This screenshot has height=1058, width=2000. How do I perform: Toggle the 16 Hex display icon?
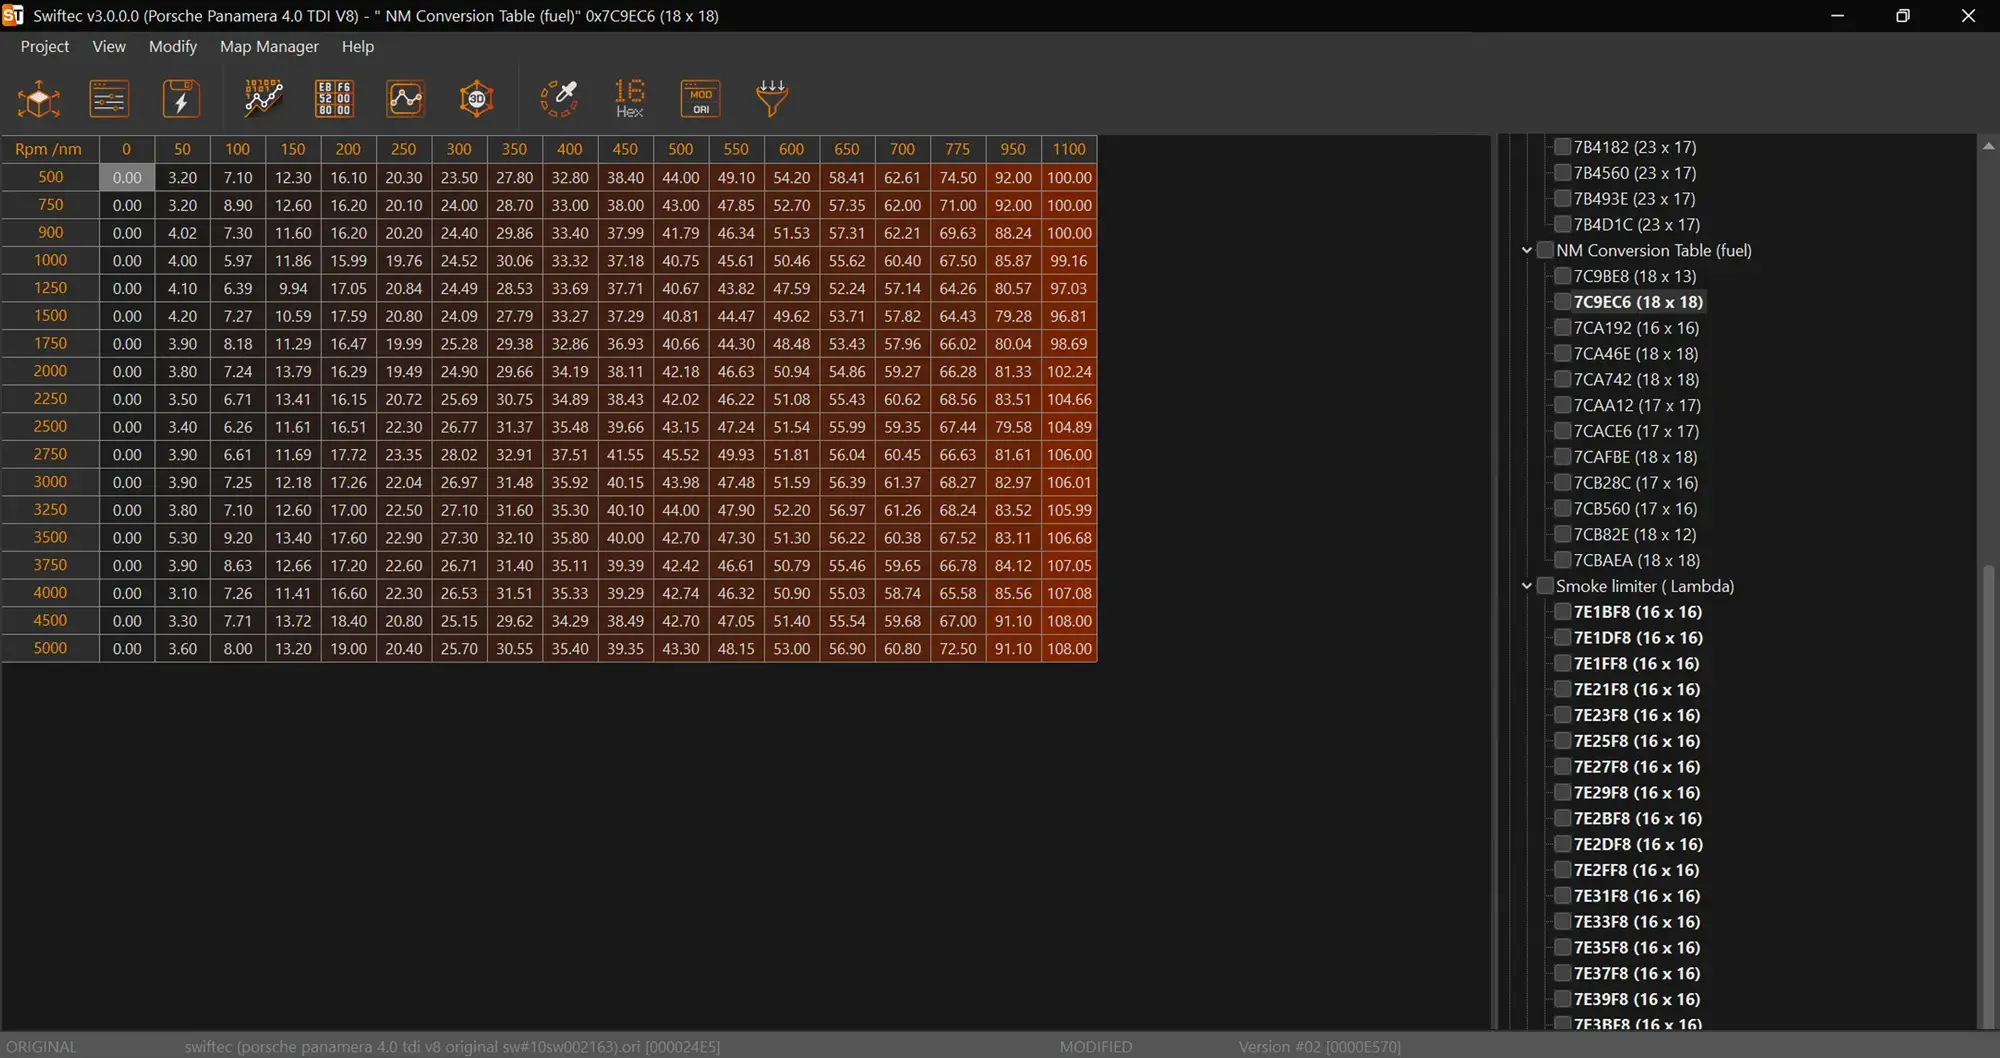point(629,99)
